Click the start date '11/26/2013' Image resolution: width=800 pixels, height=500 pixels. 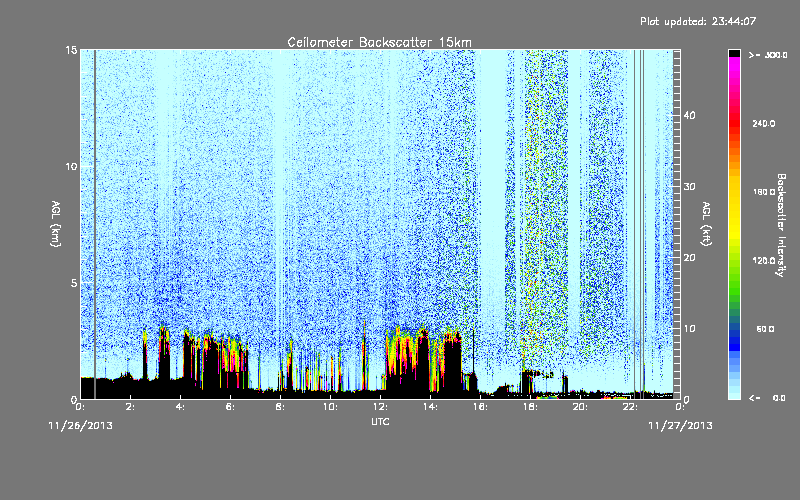coord(81,426)
